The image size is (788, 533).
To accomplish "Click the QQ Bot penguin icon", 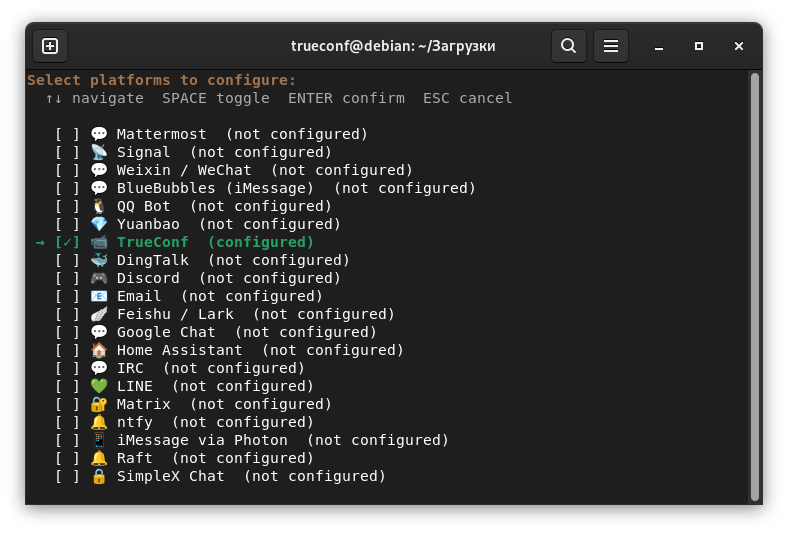I will tap(99, 206).
